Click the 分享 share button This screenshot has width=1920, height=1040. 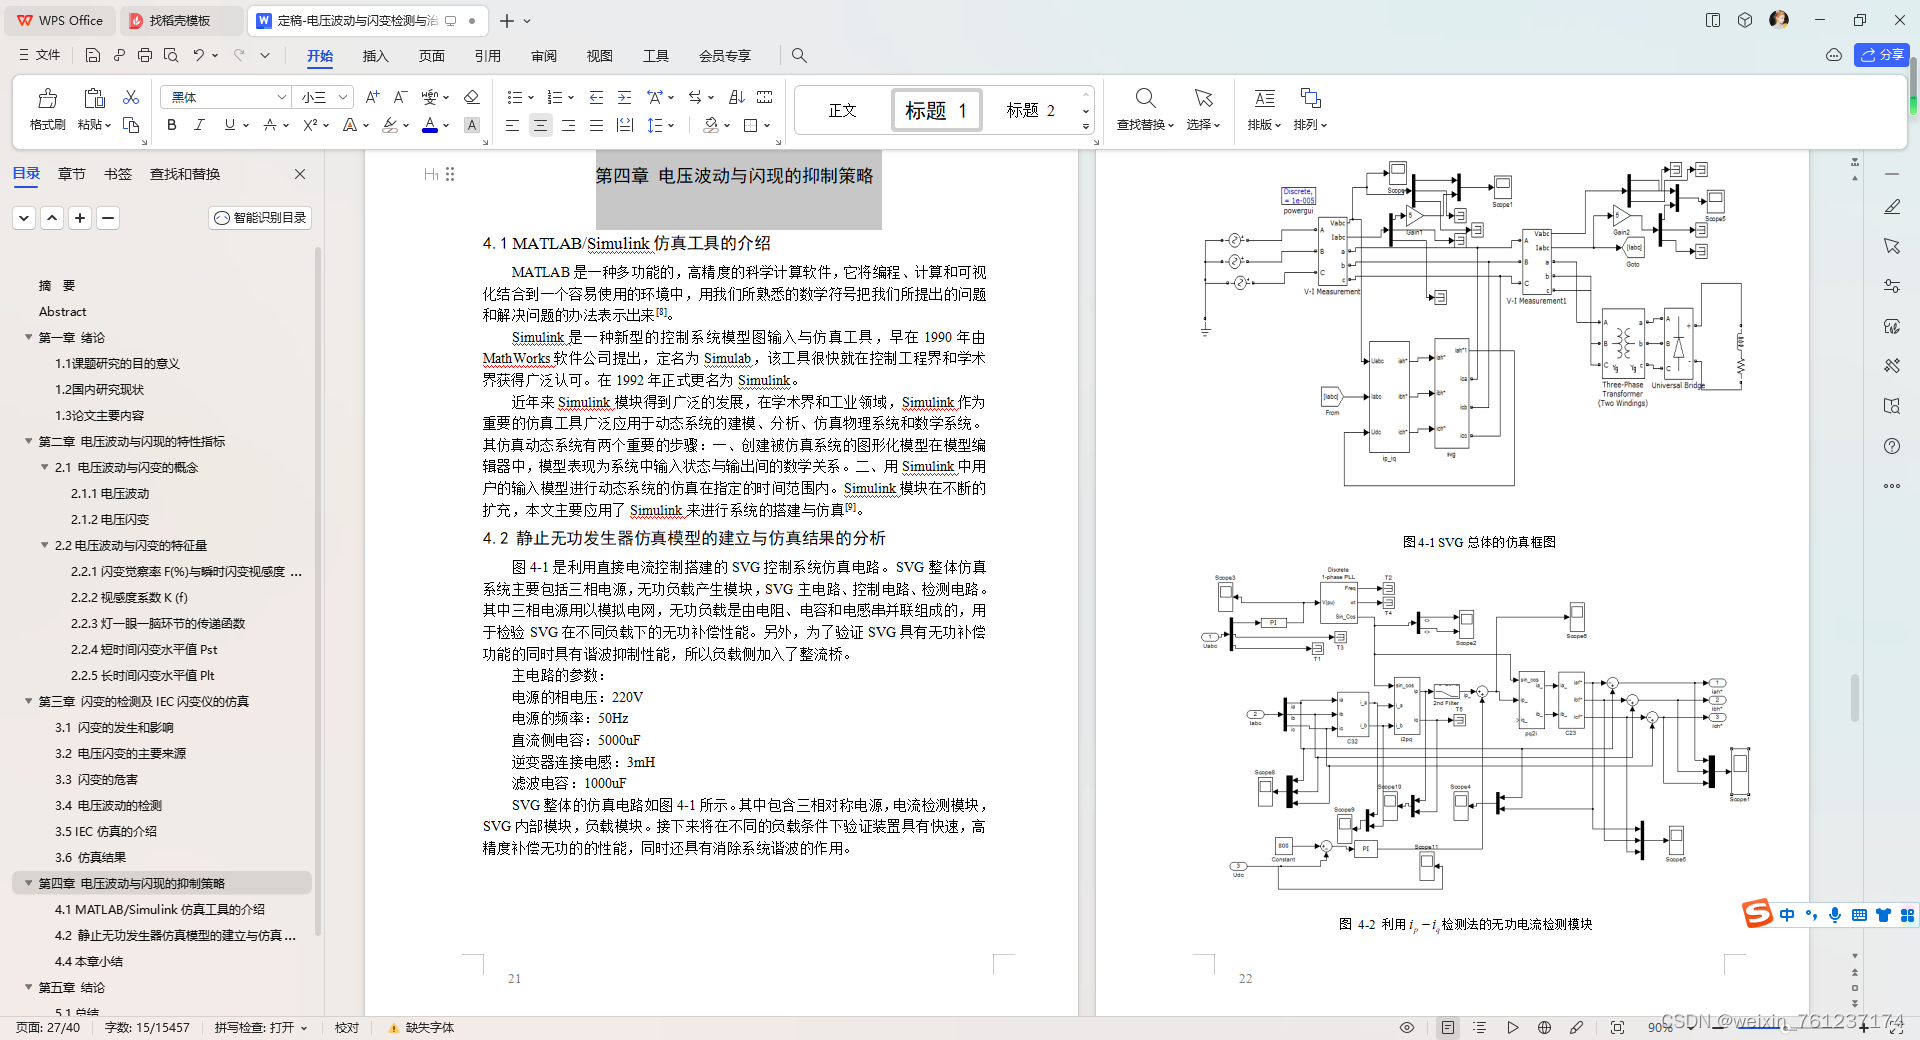pos(1881,55)
